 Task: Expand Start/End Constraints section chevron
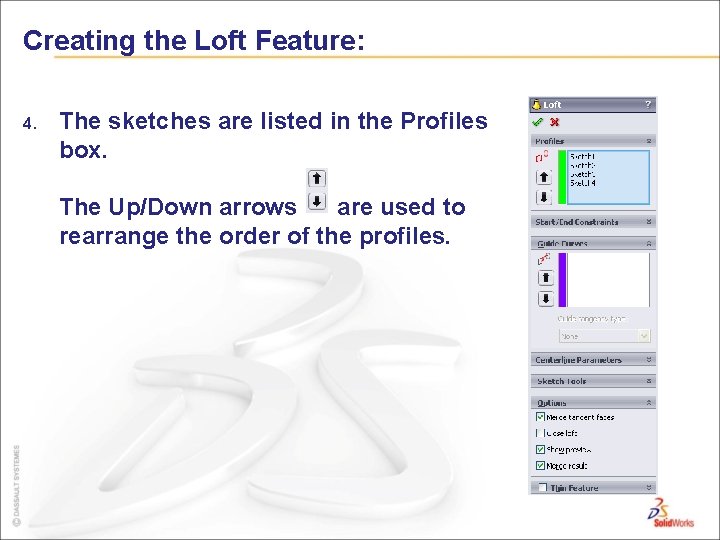(x=649, y=222)
